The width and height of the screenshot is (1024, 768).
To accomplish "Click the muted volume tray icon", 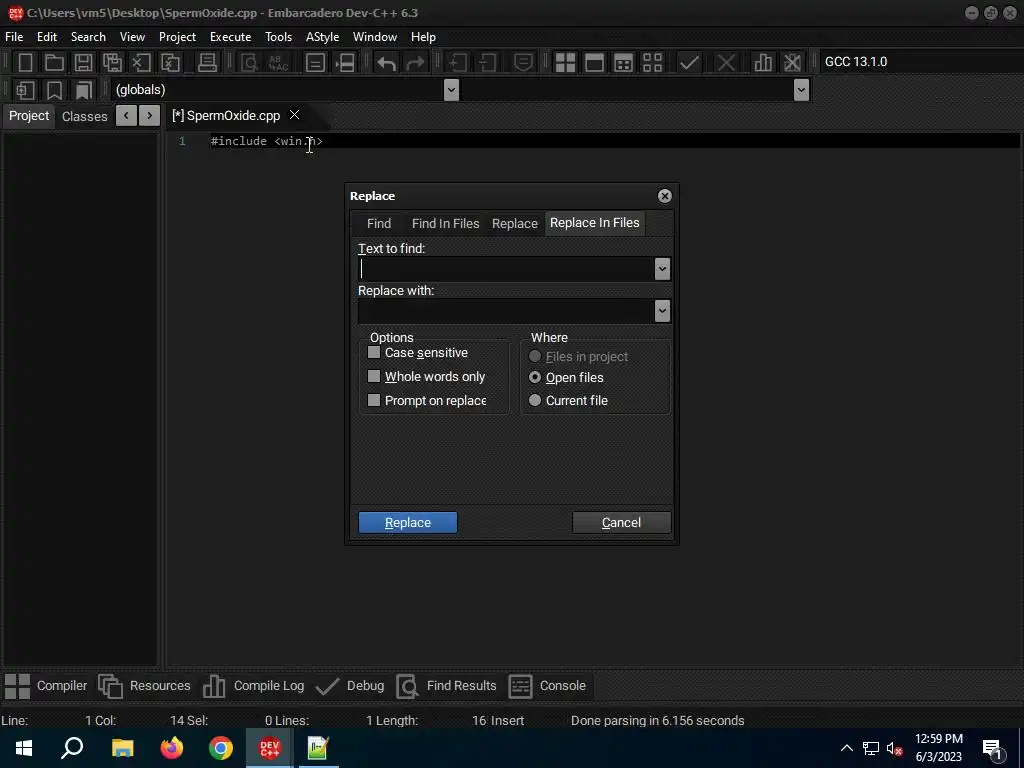I will [x=894, y=748].
